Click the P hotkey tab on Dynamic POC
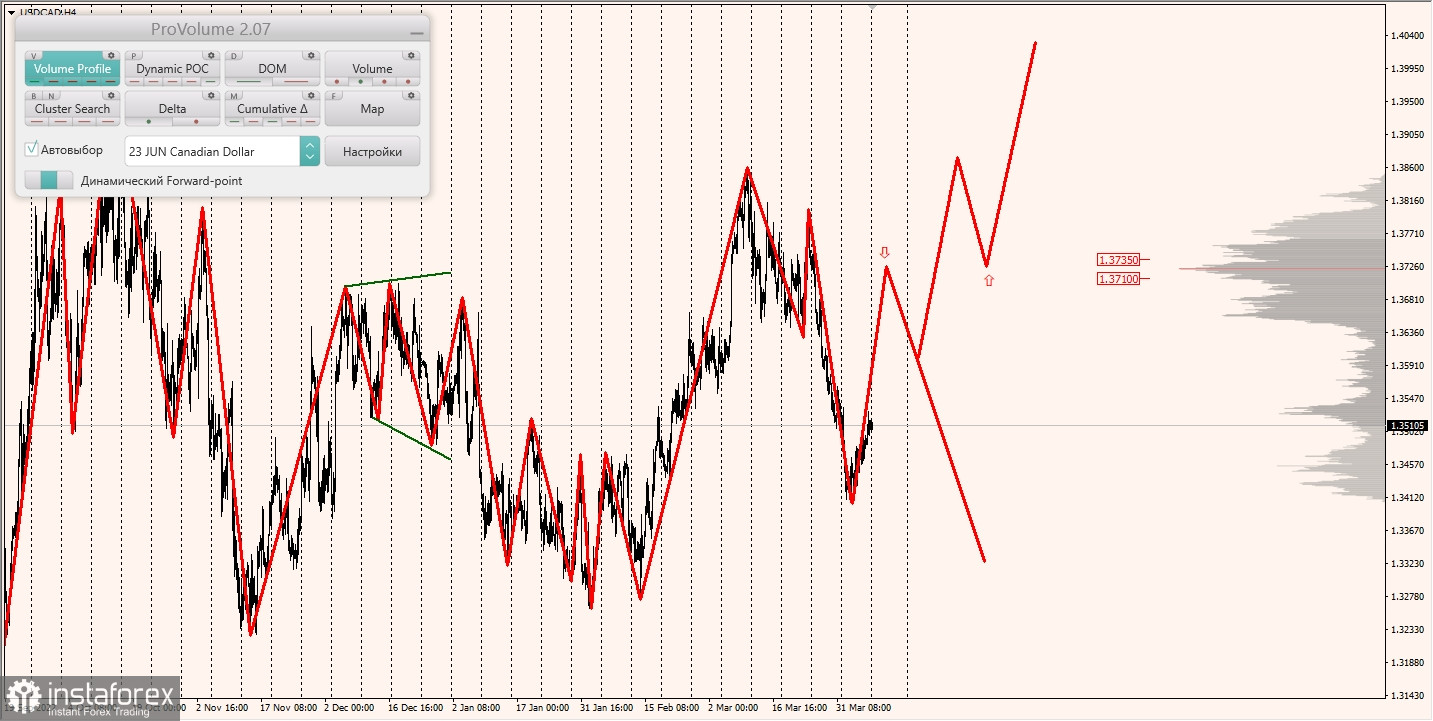Screen dimensions: 1433x721 [134, 56]
